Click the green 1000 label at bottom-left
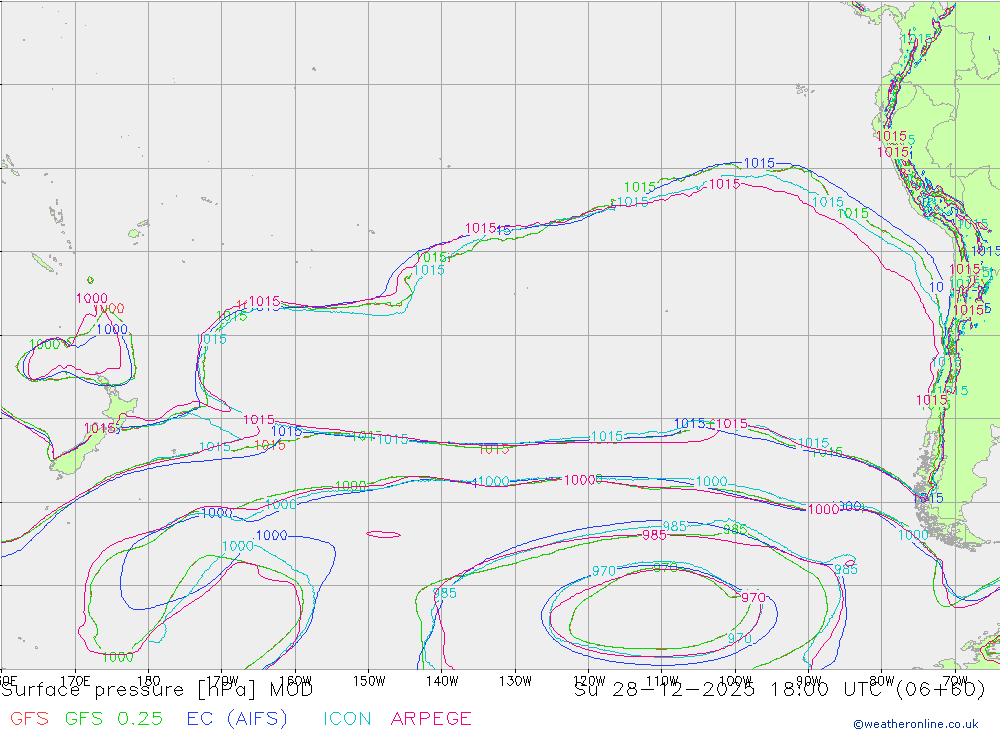The image size is (1000, 733). [117, 657]
